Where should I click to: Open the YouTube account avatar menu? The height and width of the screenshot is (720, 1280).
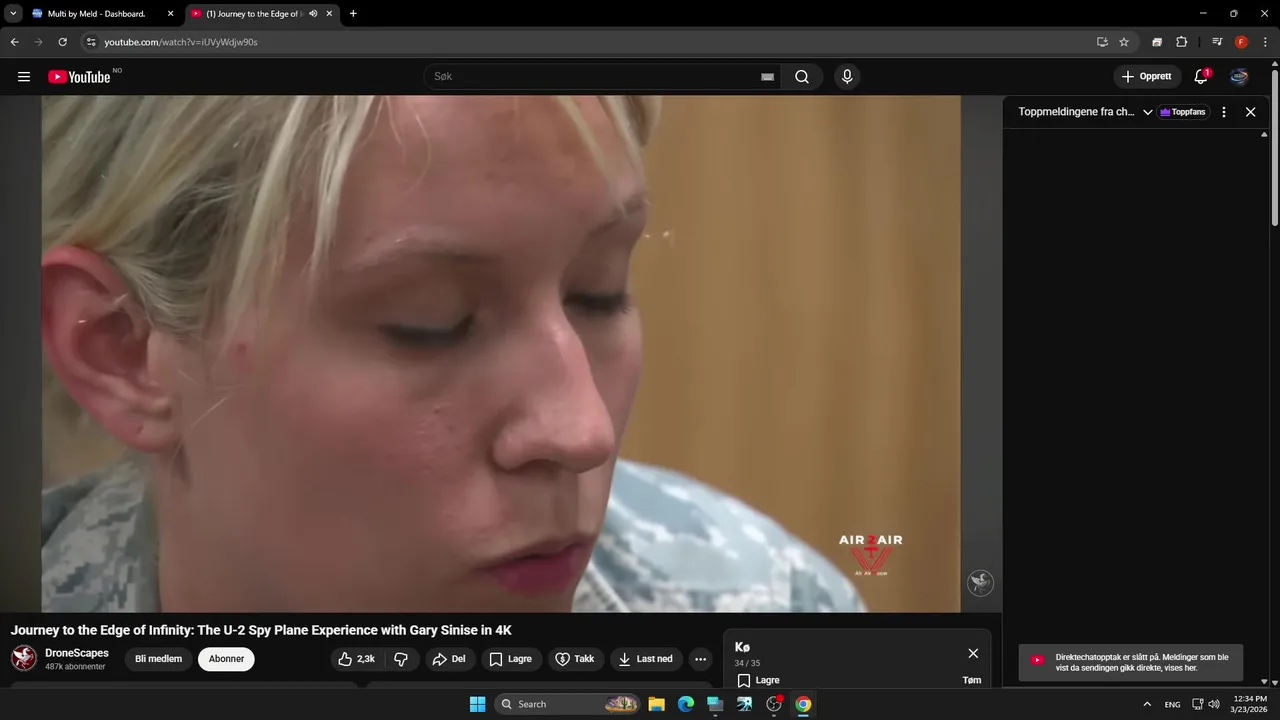point(1239,77)
